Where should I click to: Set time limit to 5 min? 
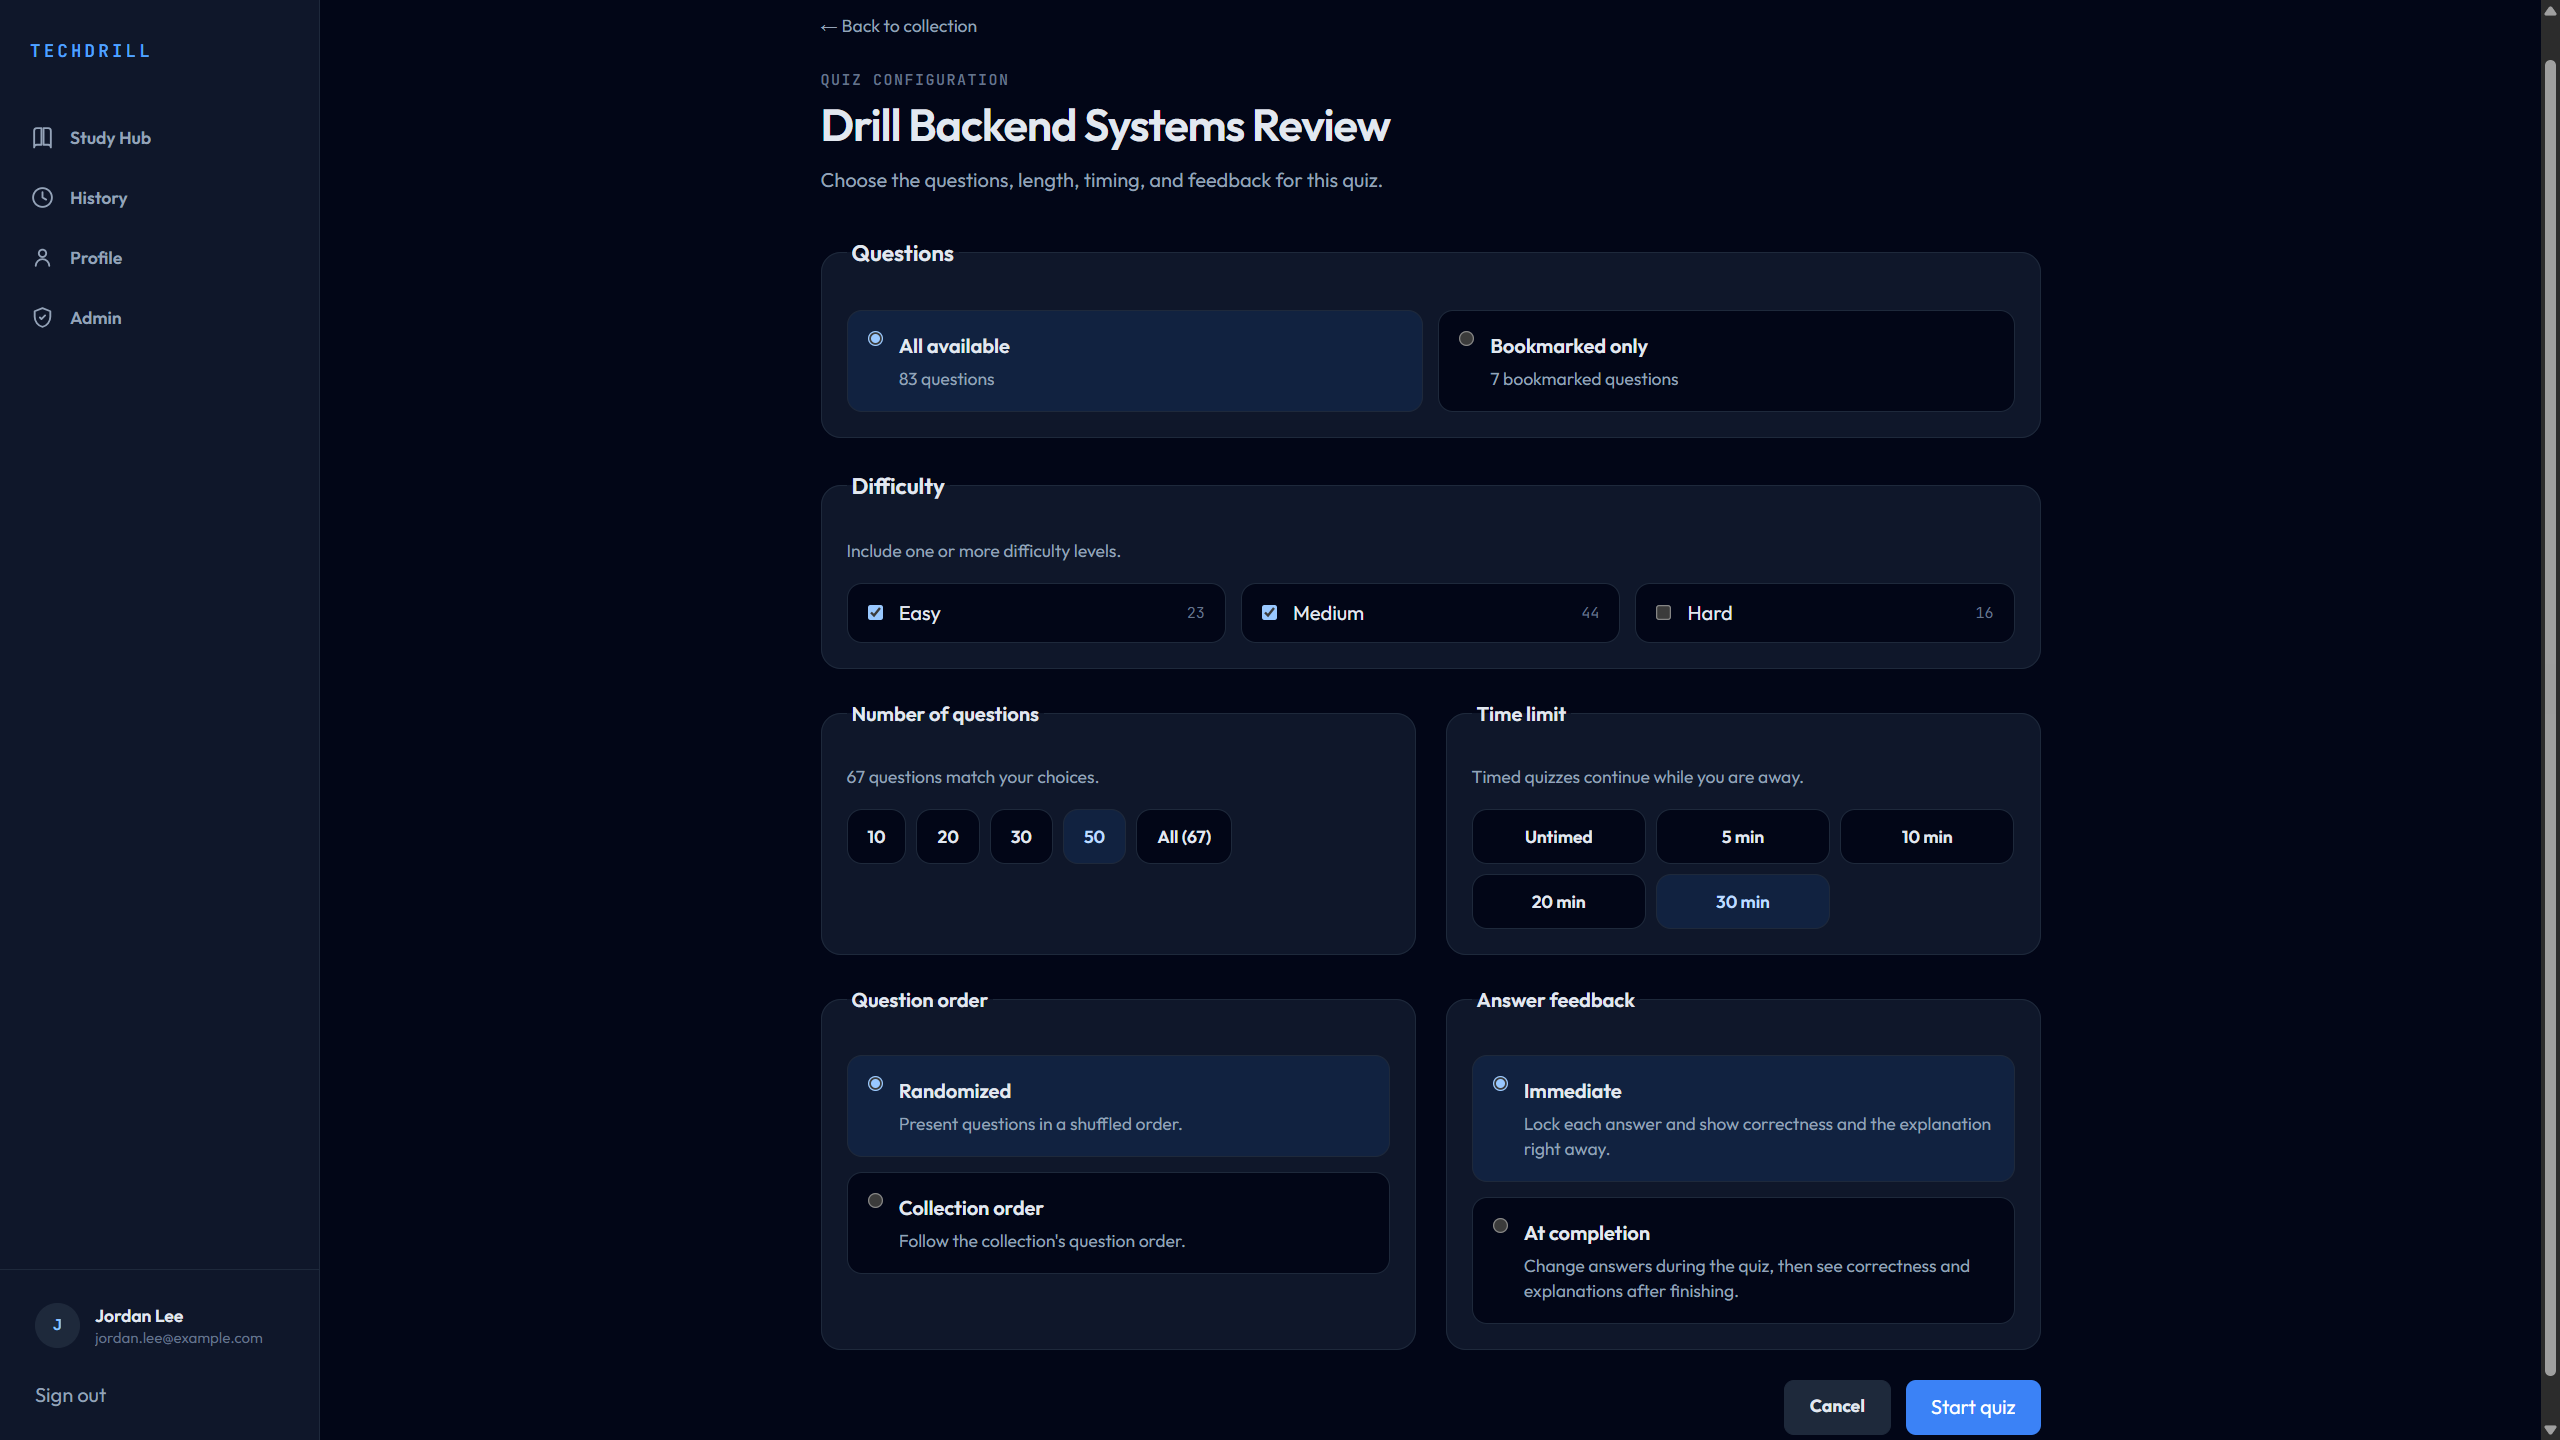pyautogui.click(x=1742, y=837)
